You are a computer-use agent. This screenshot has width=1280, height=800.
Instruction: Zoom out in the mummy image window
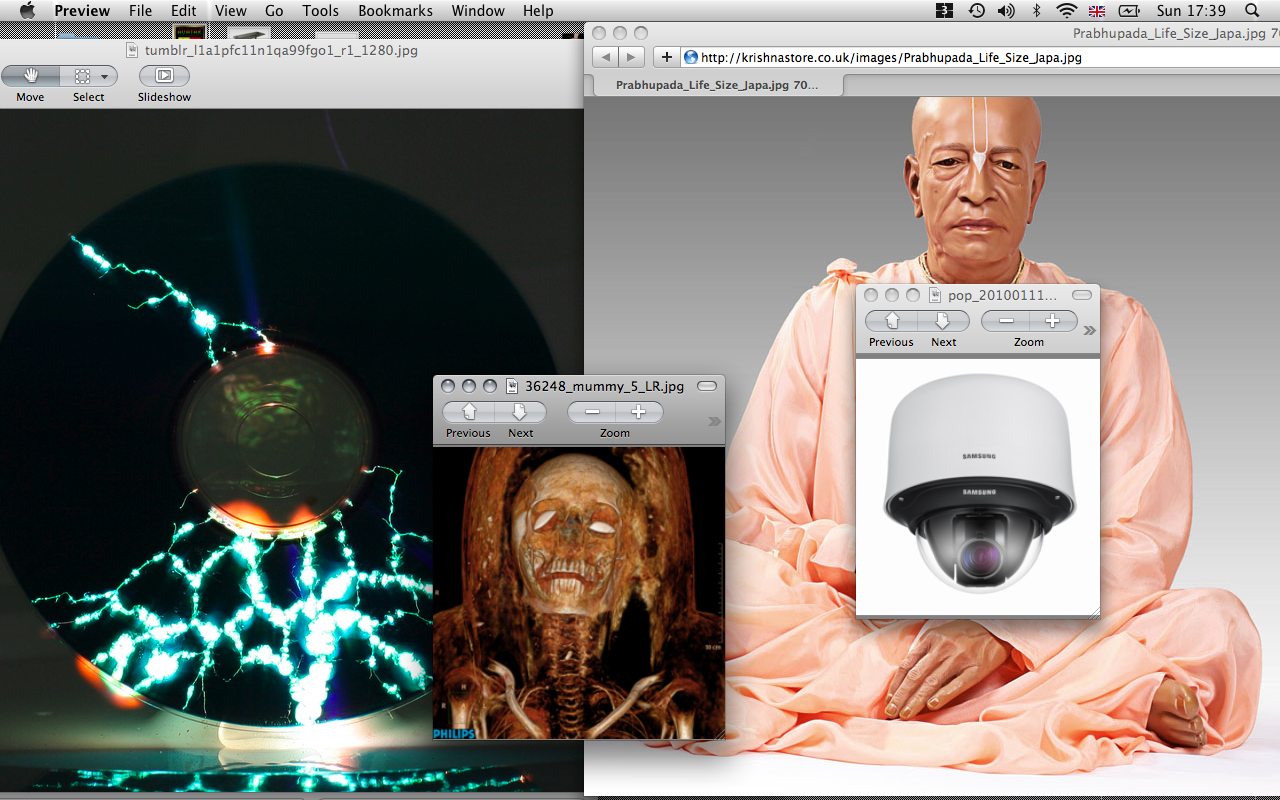coord(592,412)
